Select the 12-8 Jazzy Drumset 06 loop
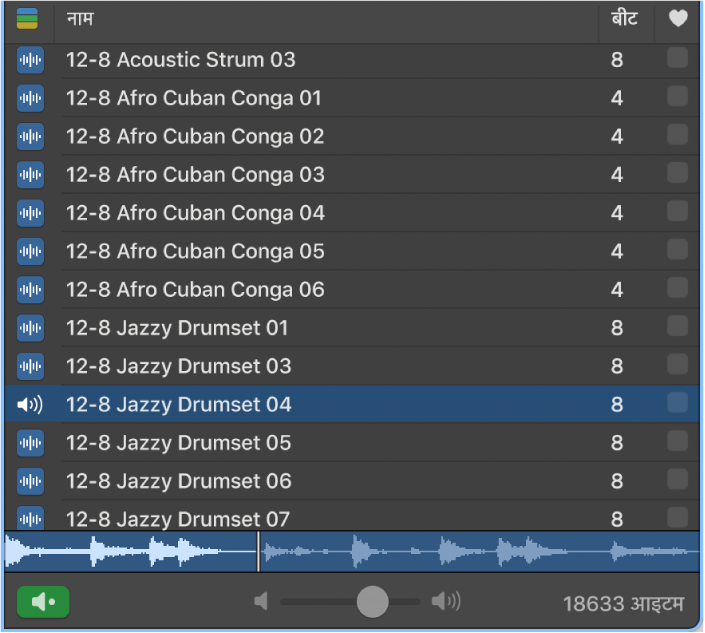The height and width of the screenshot is (633, 705). tap(179, 481)
